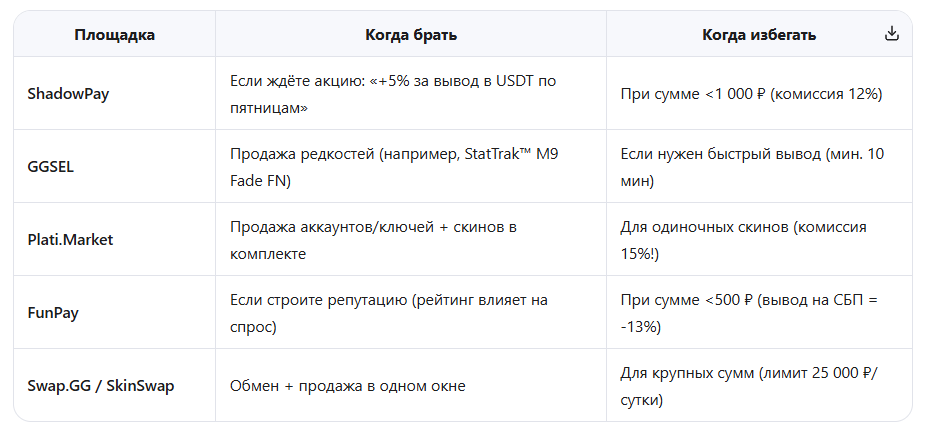Screen dimensions: 925x433
Task: Click the Площадка column header
Action: (x=114, y=35)
